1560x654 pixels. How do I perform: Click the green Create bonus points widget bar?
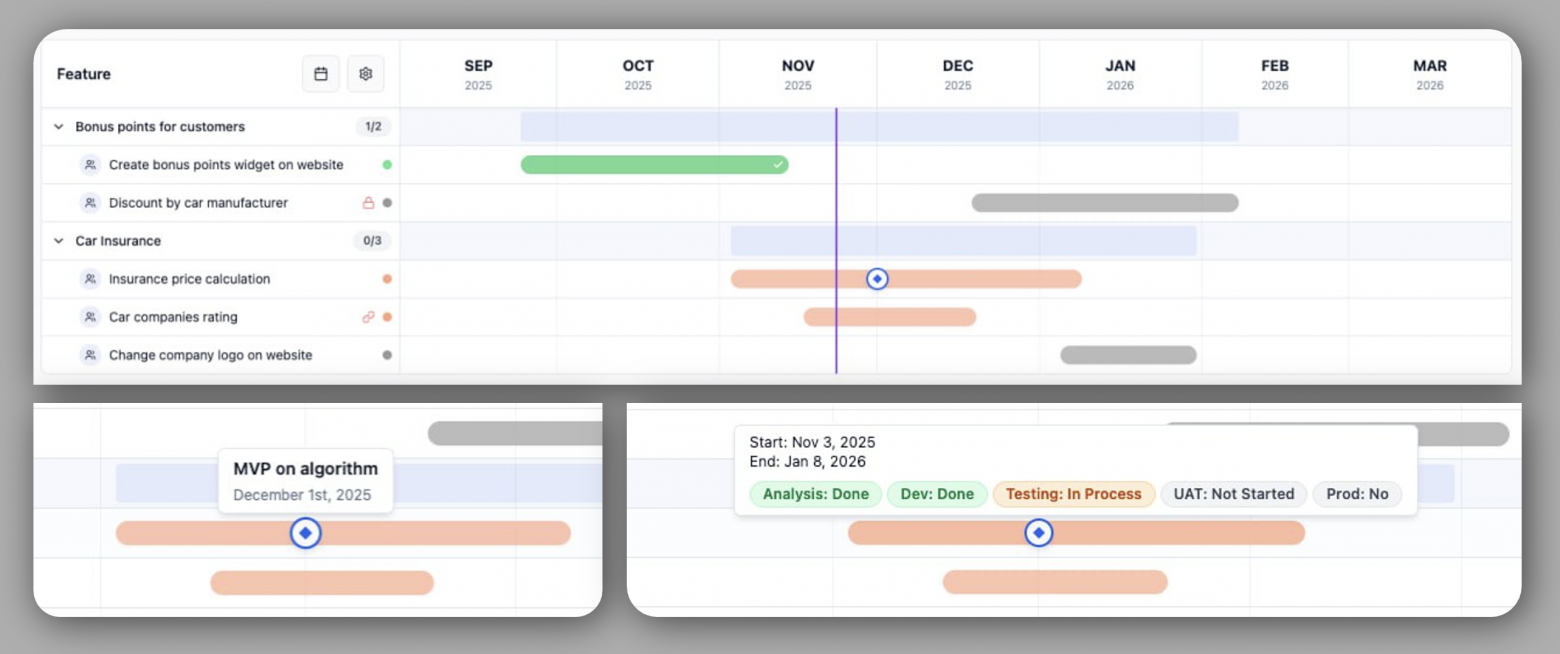click(650, 165)
